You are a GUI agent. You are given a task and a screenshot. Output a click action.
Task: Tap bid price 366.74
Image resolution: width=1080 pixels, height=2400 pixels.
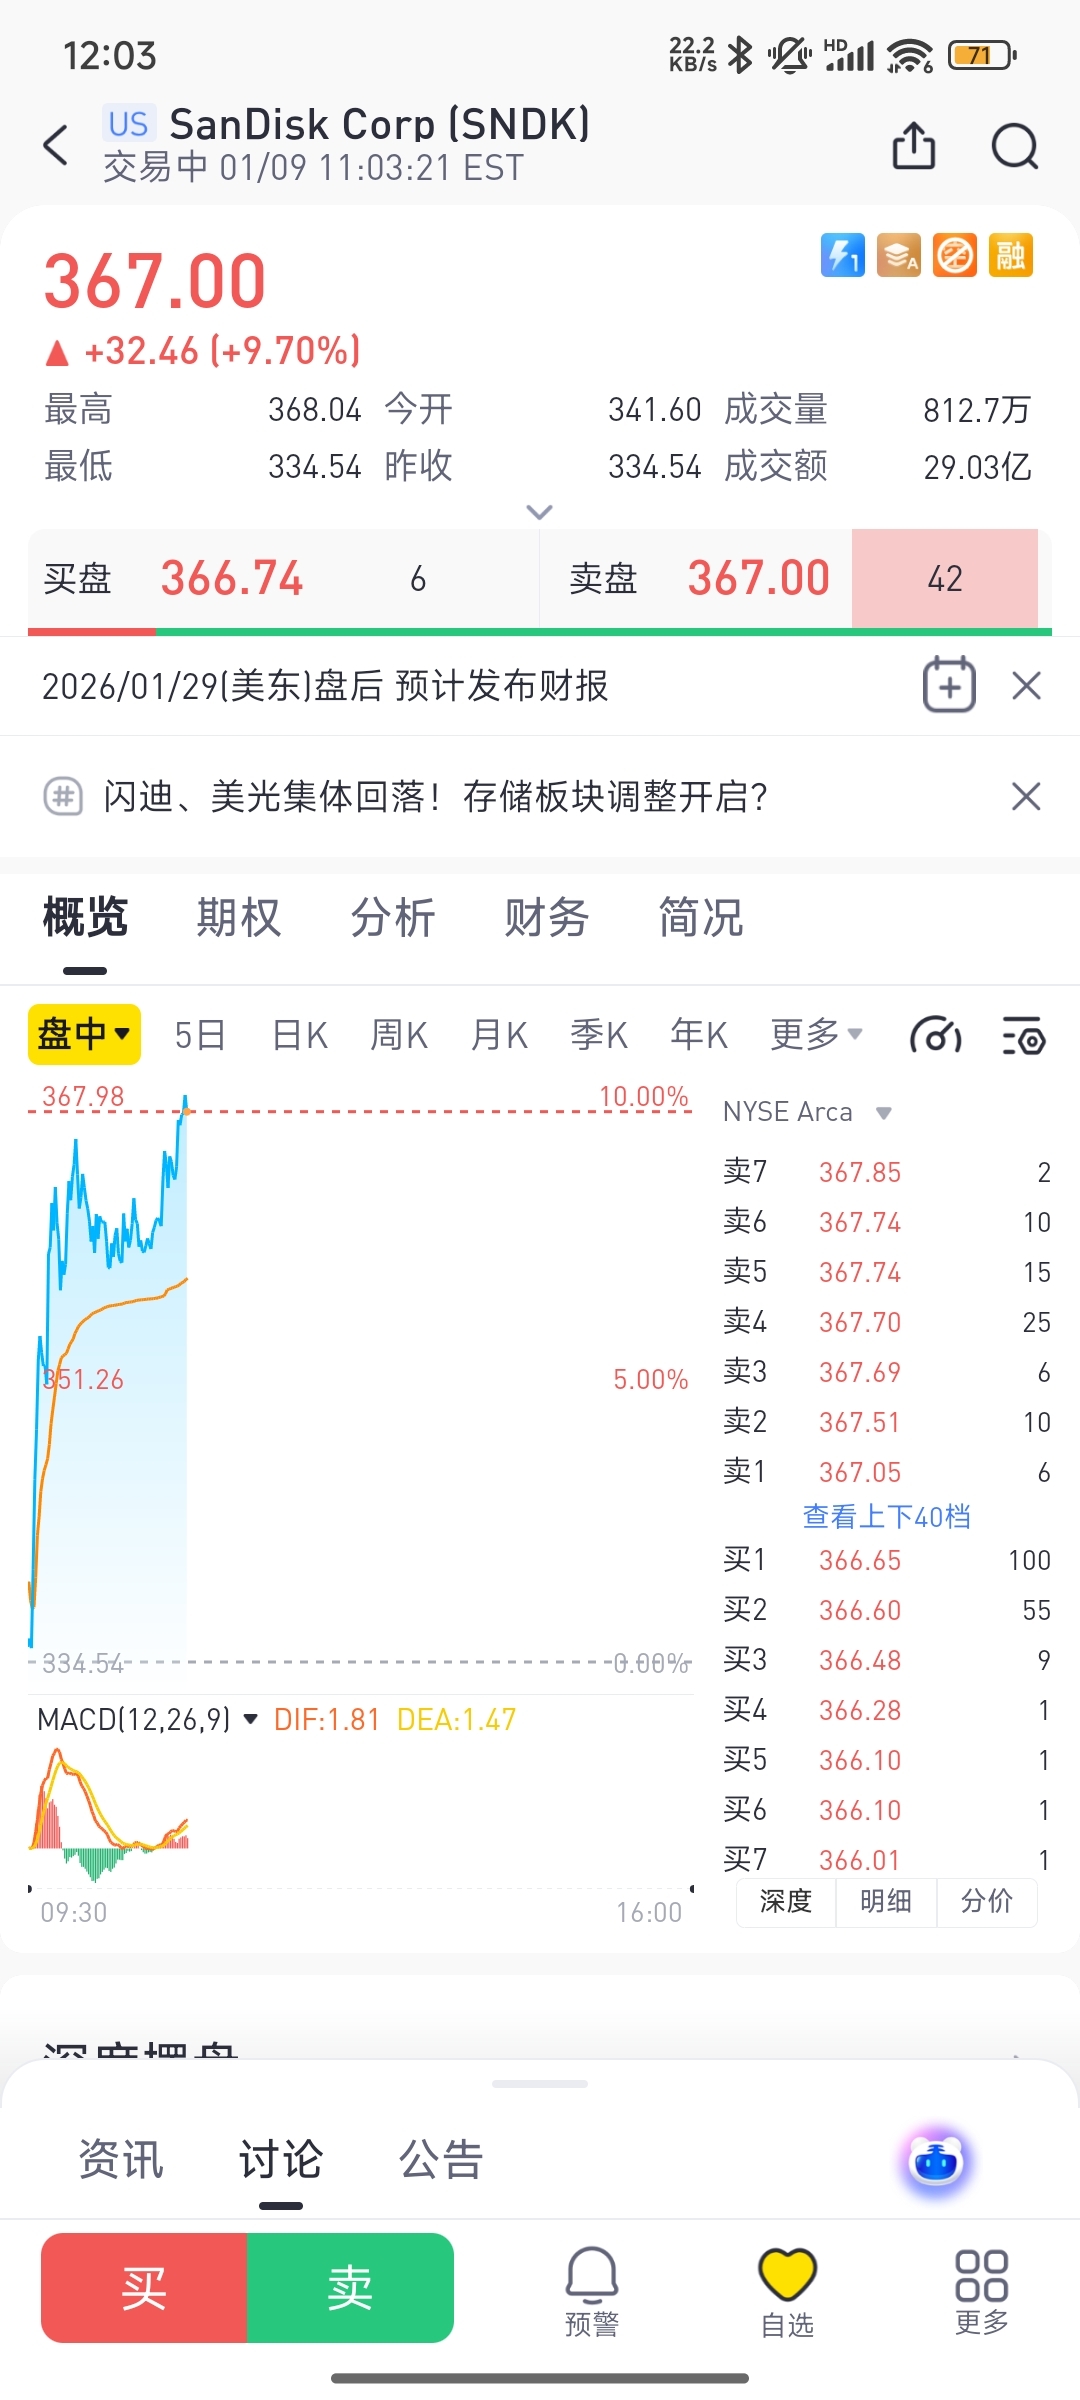coord(232,578)
